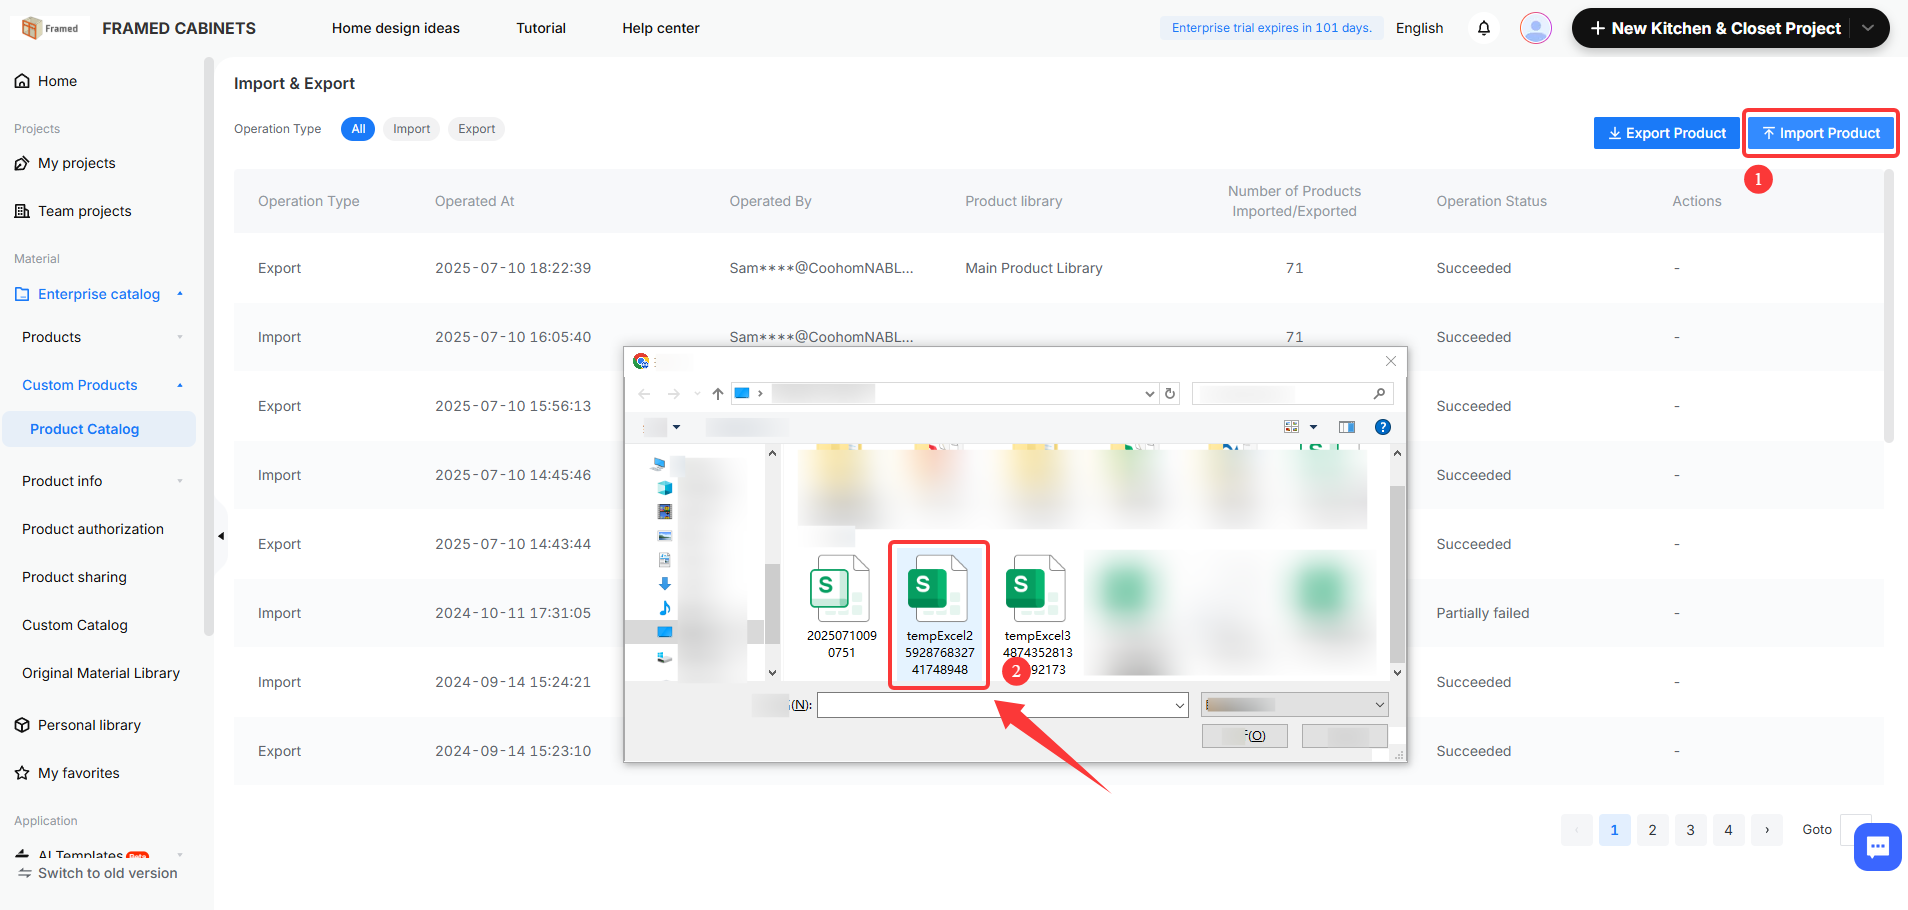
Task: Collapse the Custom Products submenu
Action: pyautogui.click(x=180, y=385)
